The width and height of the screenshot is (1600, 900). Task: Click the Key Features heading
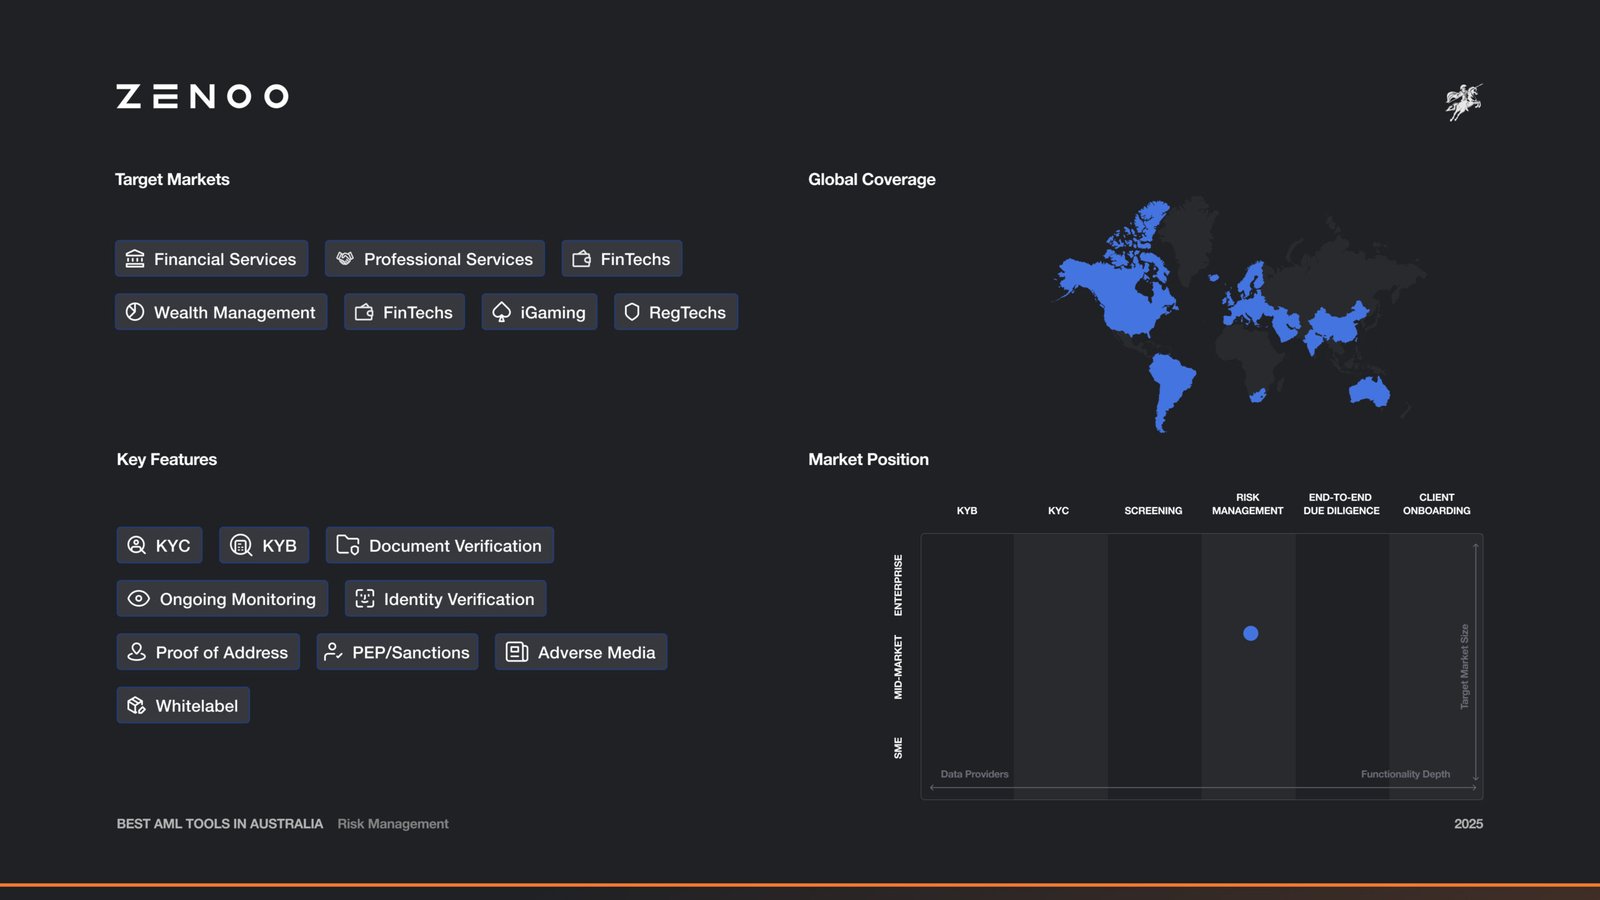click(167, 459)
